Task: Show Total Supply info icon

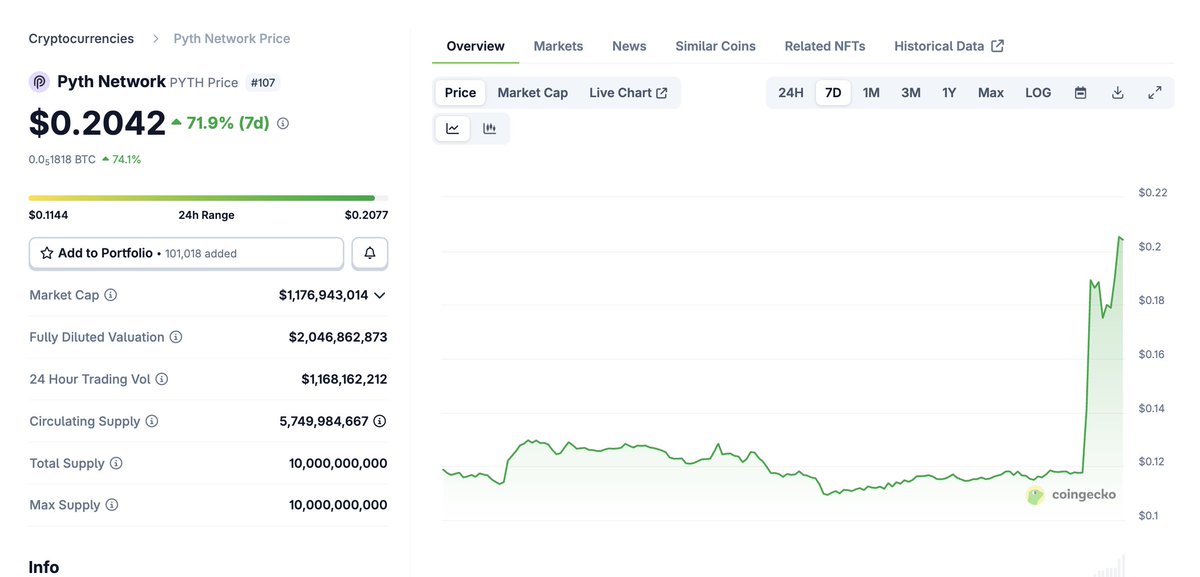Action: click(116, 463)
